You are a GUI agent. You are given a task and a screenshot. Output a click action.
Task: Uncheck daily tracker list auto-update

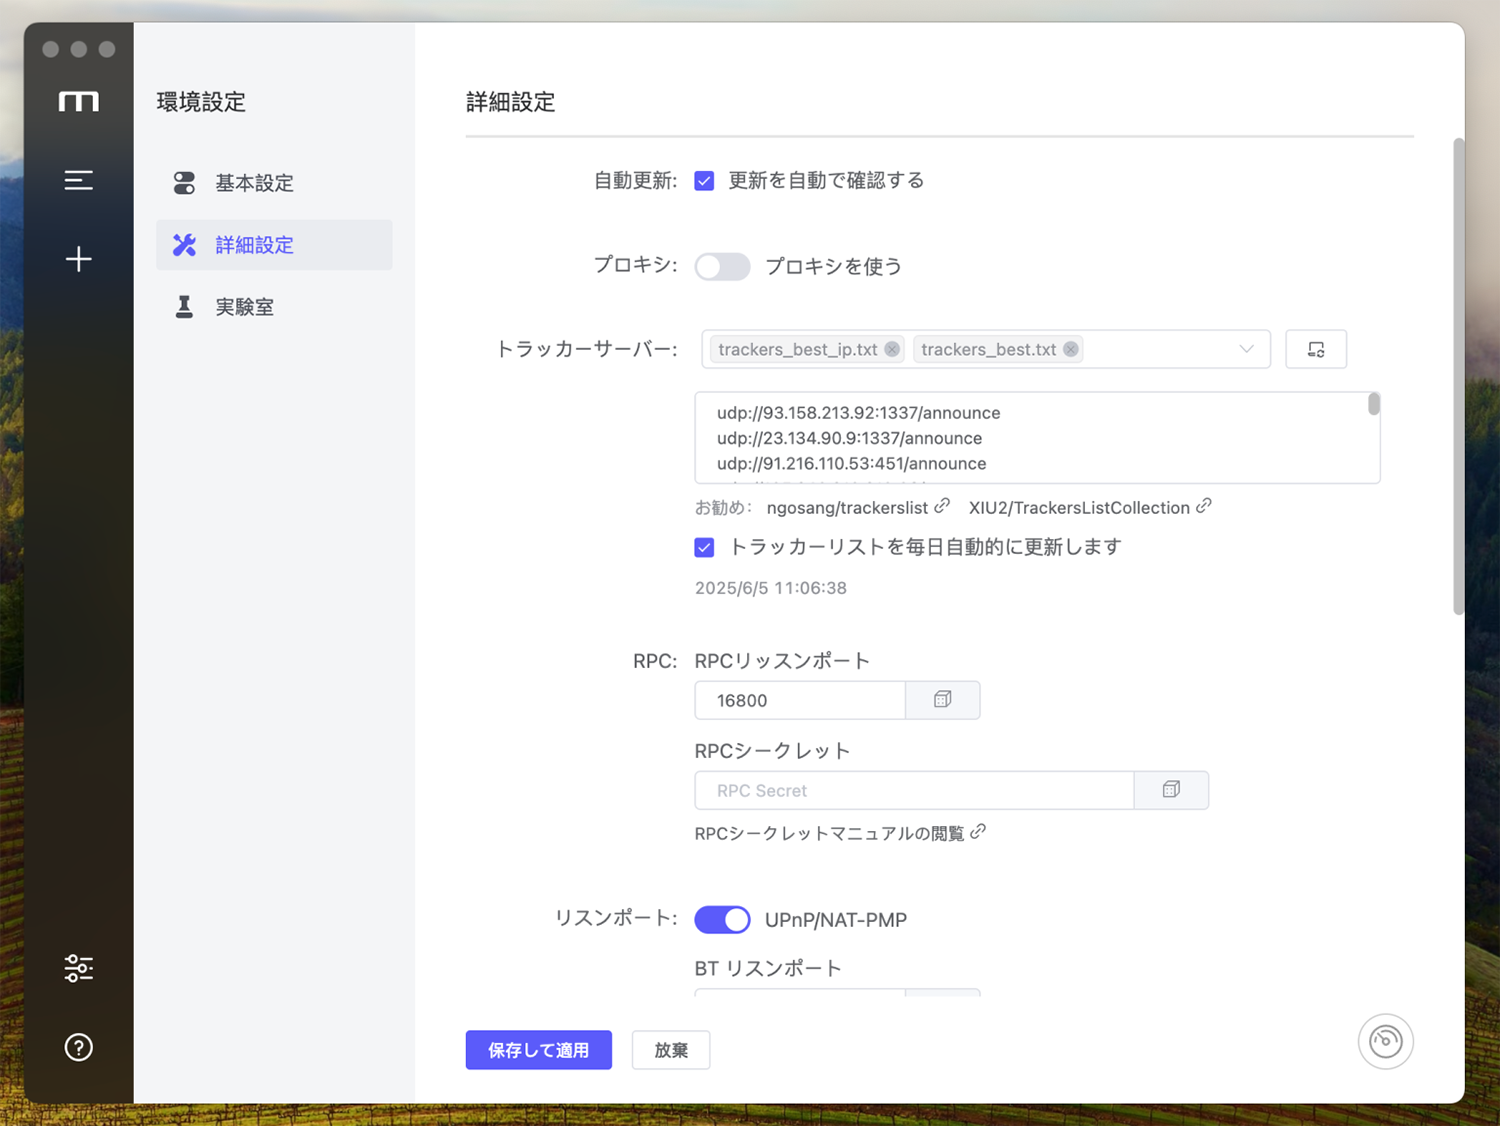click(x=705, y=547)
